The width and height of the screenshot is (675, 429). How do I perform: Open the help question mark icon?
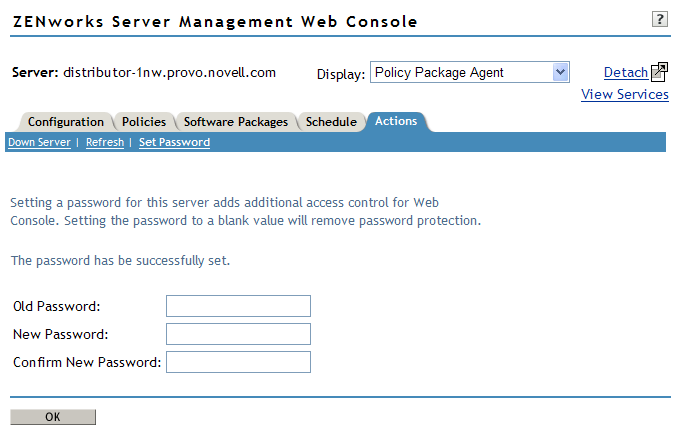(660, 19)
